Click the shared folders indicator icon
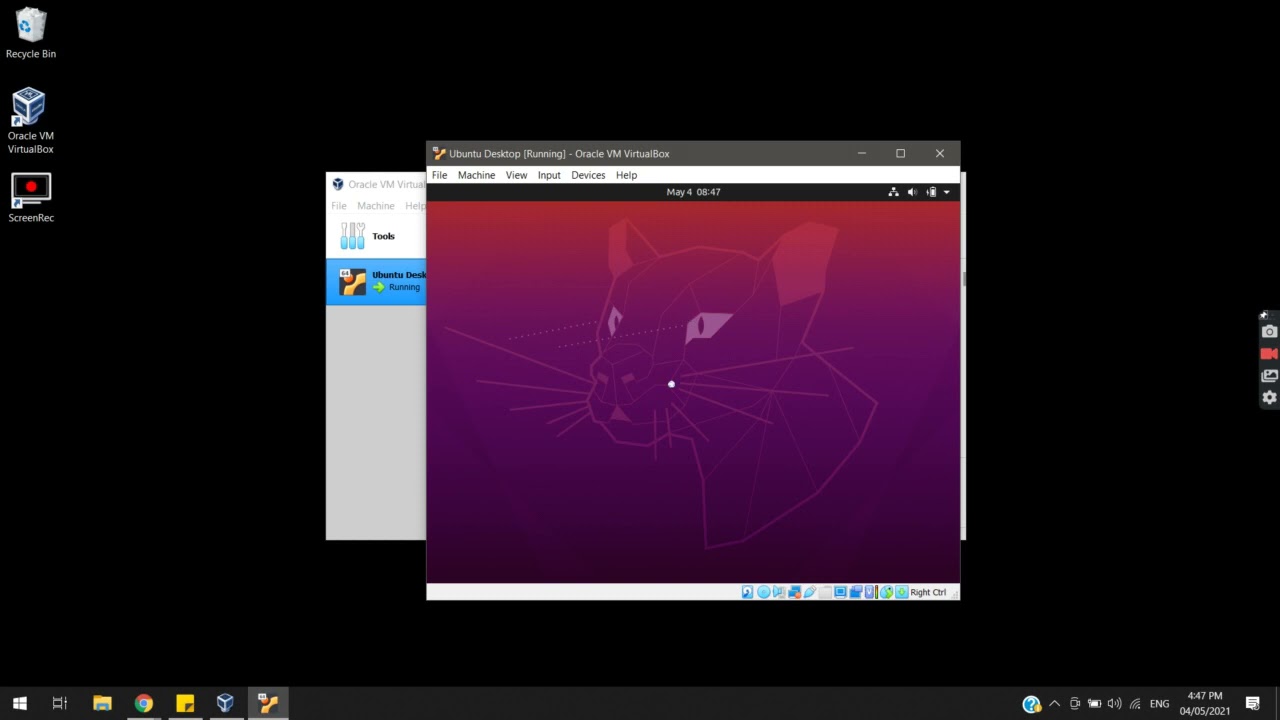This screenshot has width=1280, height=720. pos(825,592)
